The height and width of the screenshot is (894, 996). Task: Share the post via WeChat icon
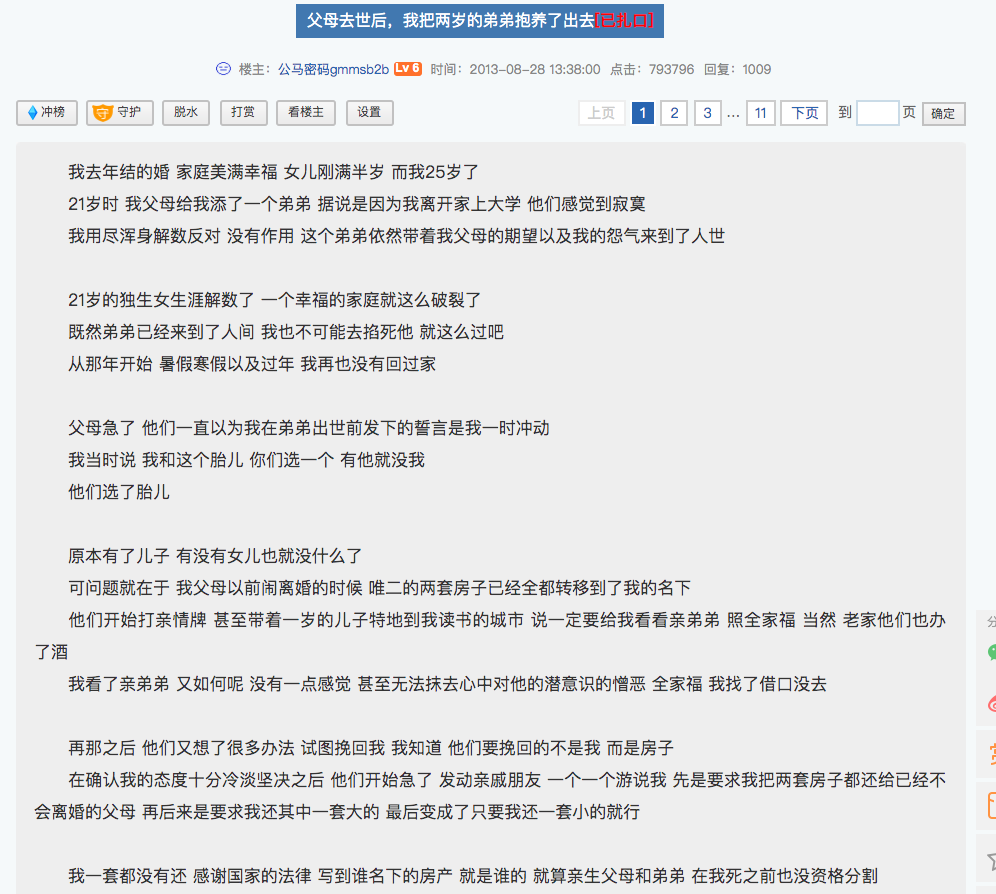click(x=989, y=652)
